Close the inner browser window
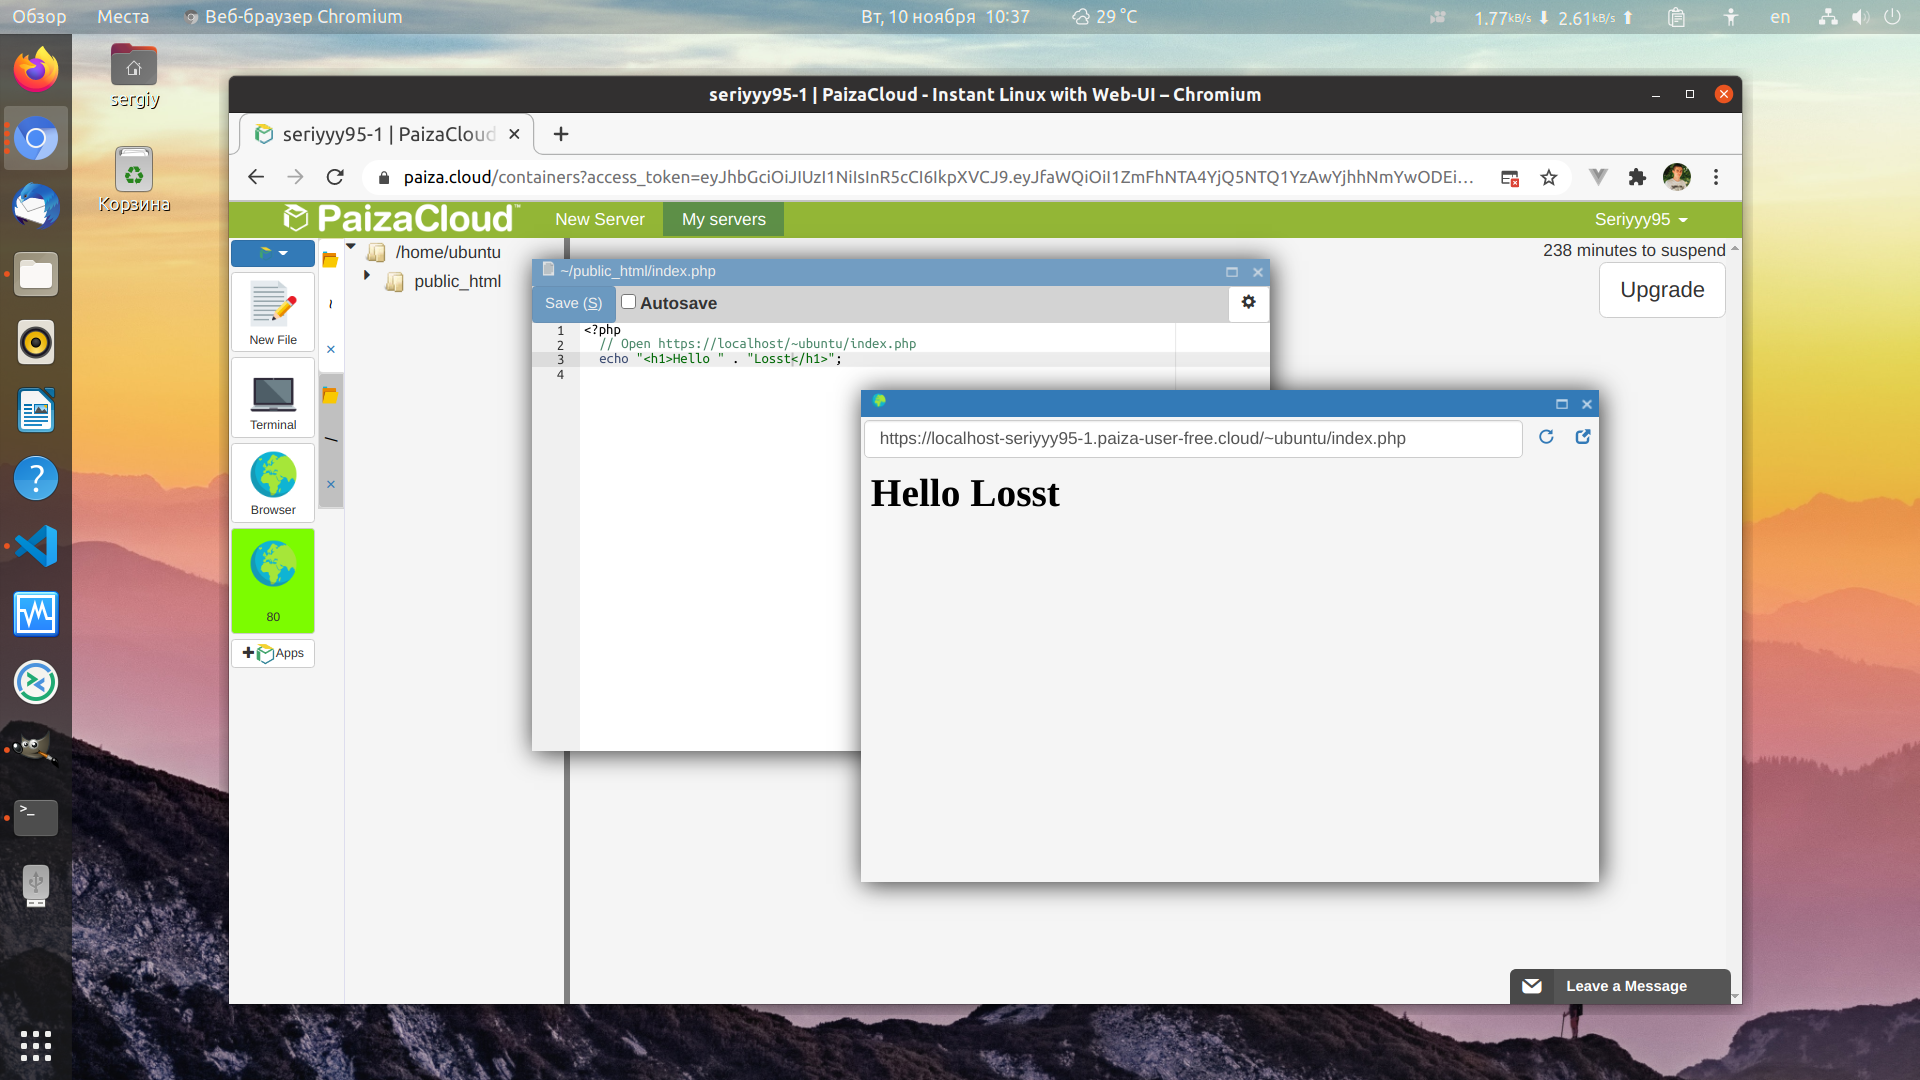1920x1080 pixels. pyautogui.click(x=1587, y=404)
